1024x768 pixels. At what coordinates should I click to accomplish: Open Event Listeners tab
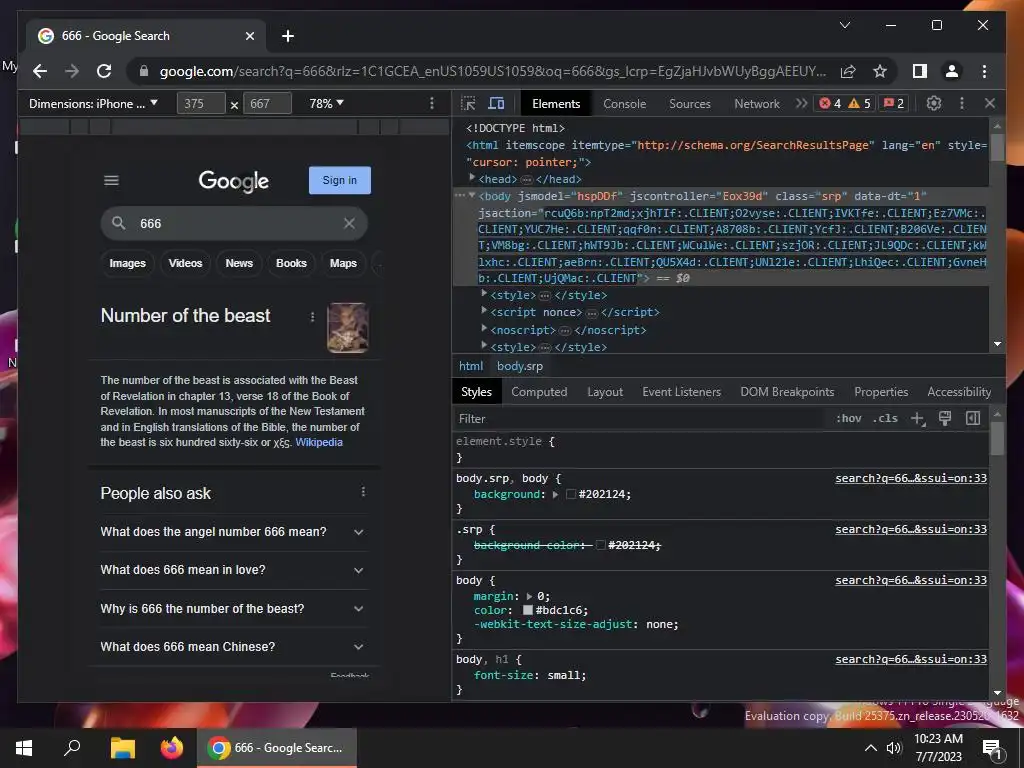(x=681, y=392)
